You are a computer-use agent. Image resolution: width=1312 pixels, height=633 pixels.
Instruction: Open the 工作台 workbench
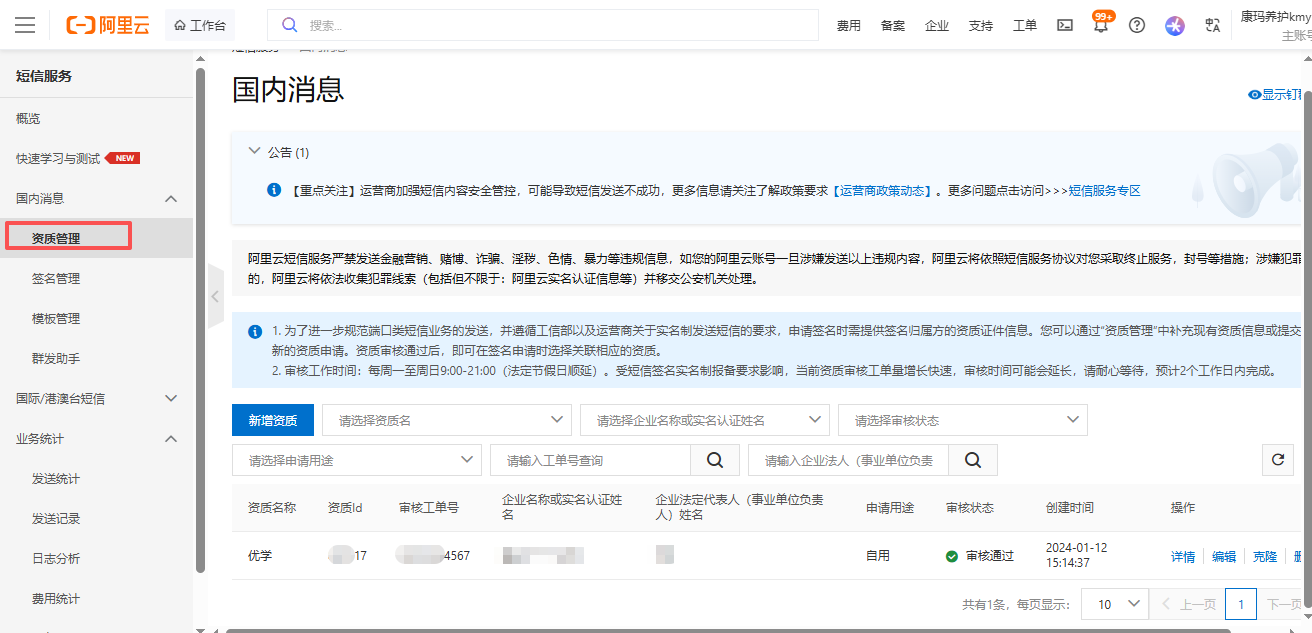click(199, 24)
